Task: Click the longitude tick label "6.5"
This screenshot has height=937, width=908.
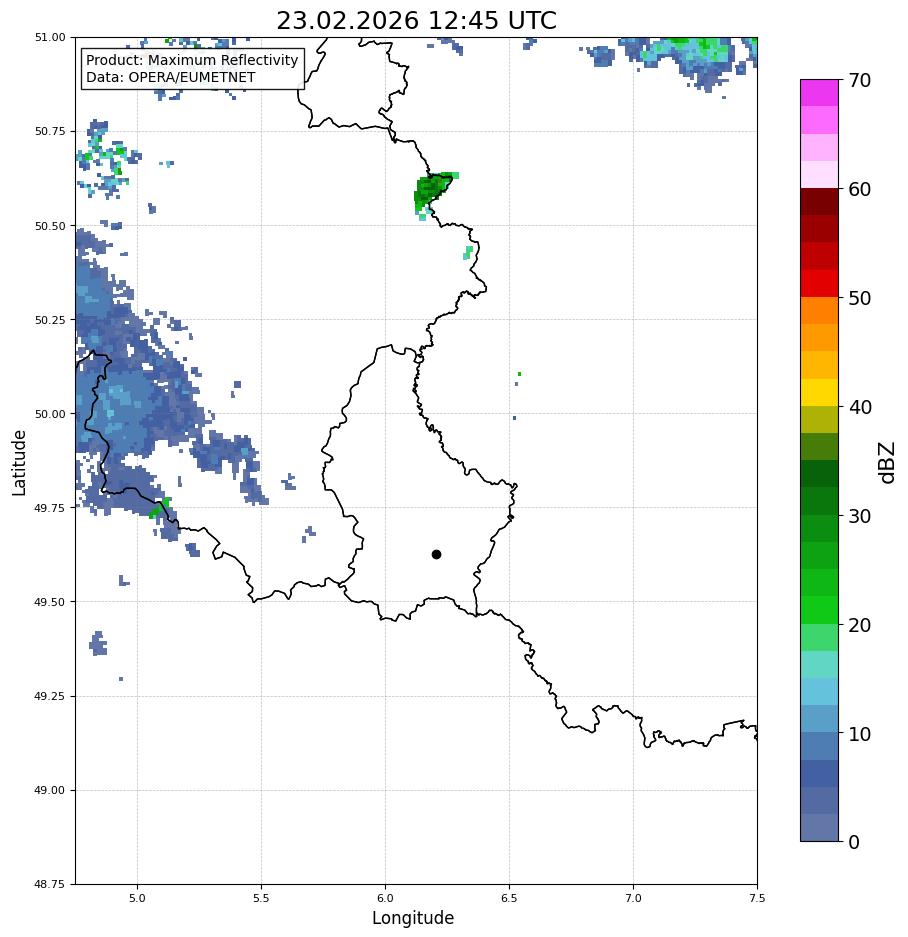Action: pos(509,898)
